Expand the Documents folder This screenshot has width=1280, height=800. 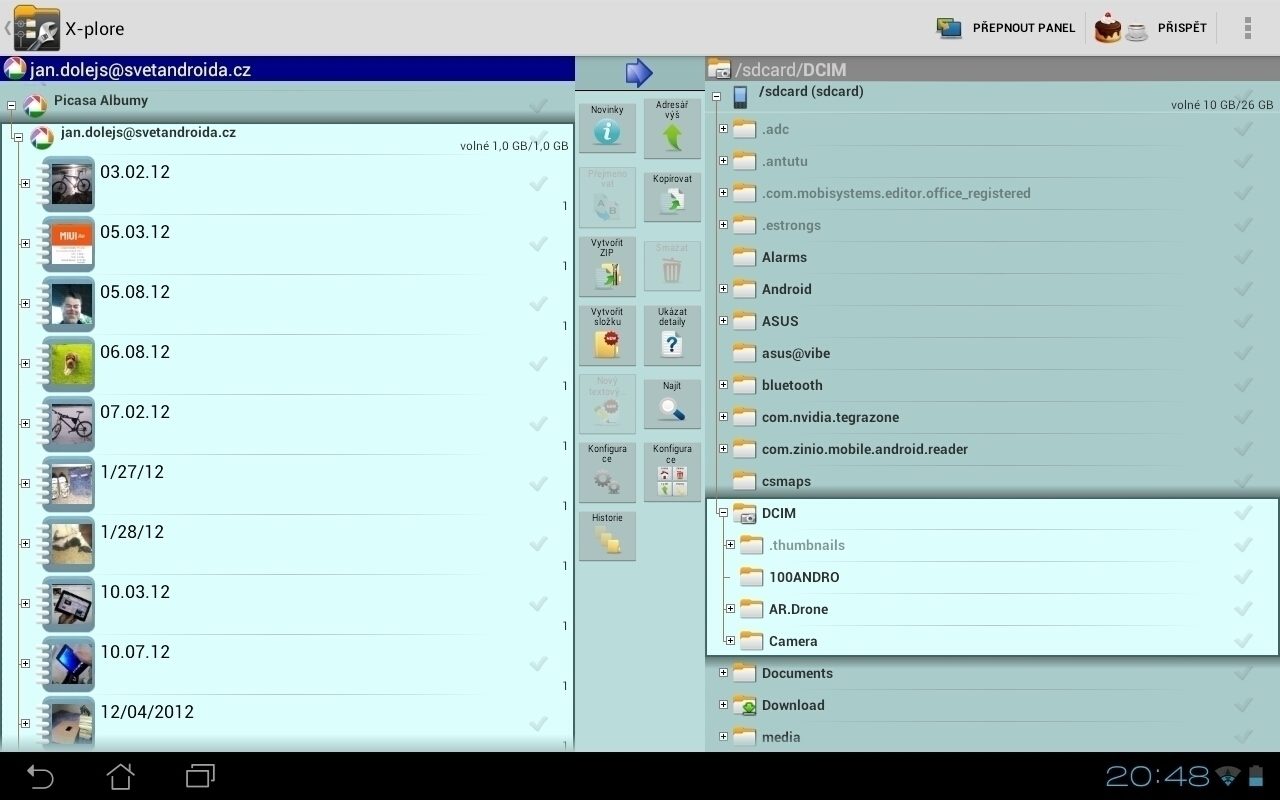723,673
